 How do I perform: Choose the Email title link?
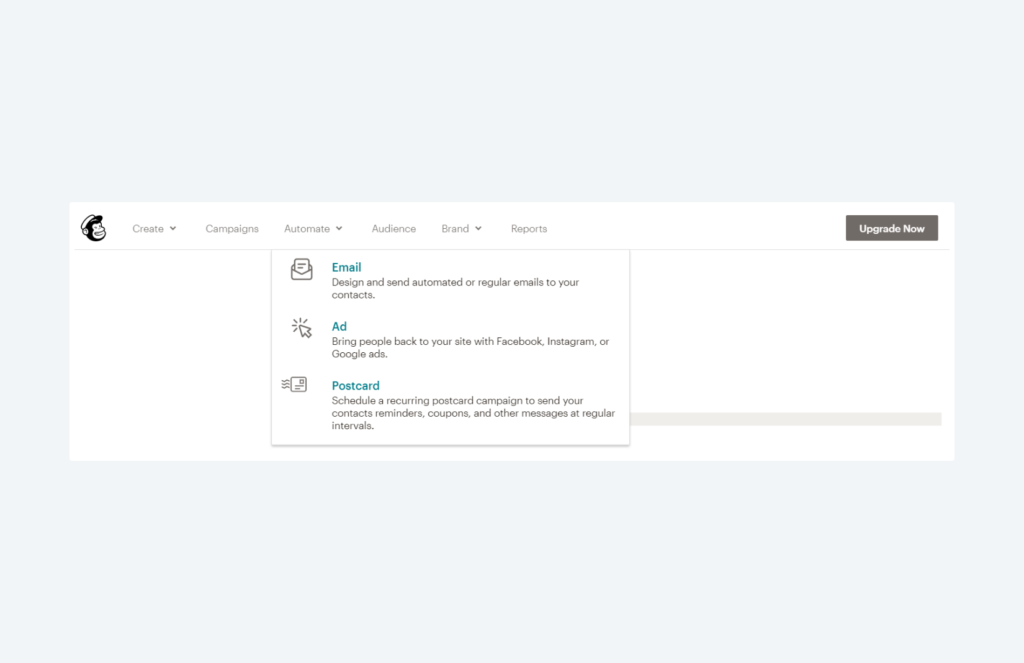point(346,268)
